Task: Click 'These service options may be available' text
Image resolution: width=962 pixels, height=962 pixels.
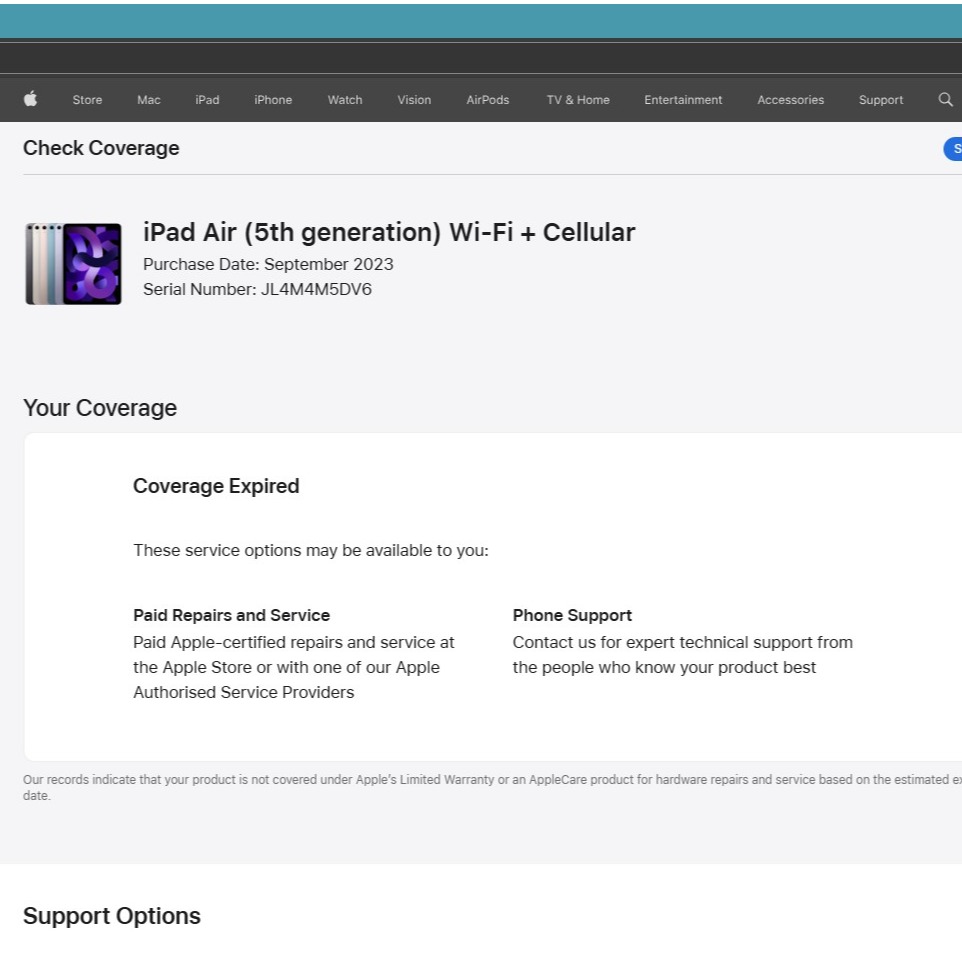Action: pyautogui.click(x=311, y=550)
